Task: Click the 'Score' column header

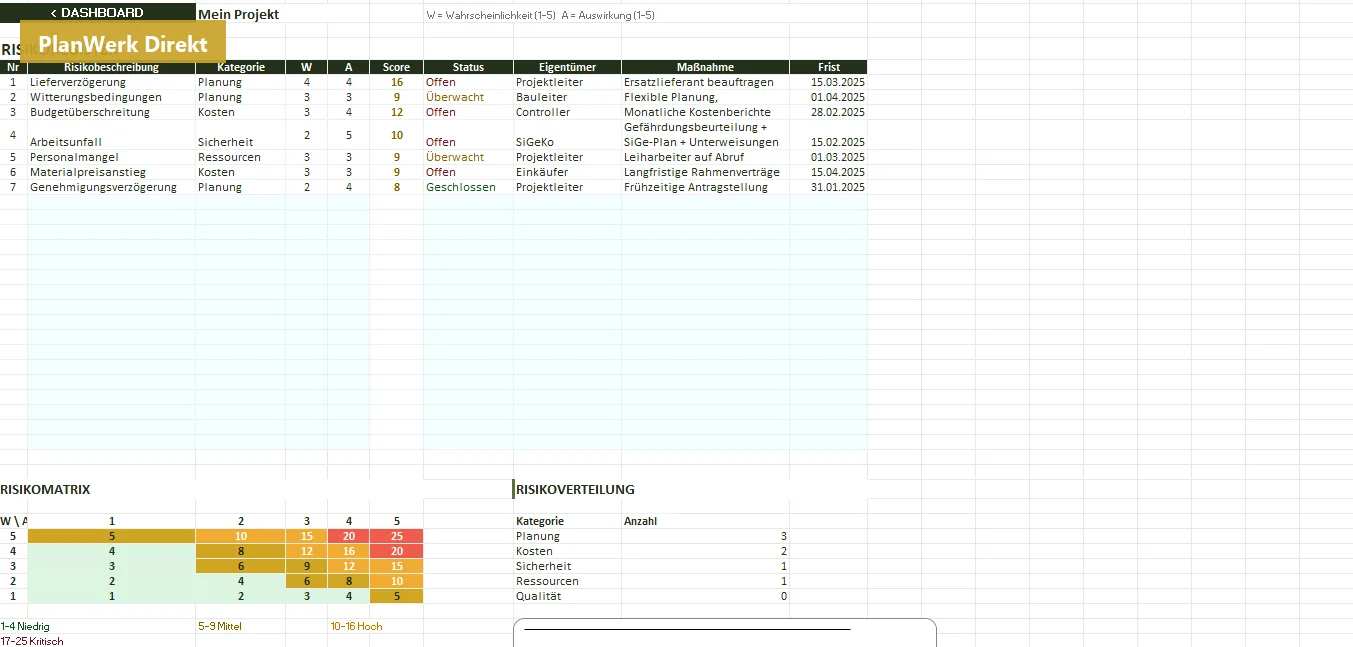Action: click(396, 67)
